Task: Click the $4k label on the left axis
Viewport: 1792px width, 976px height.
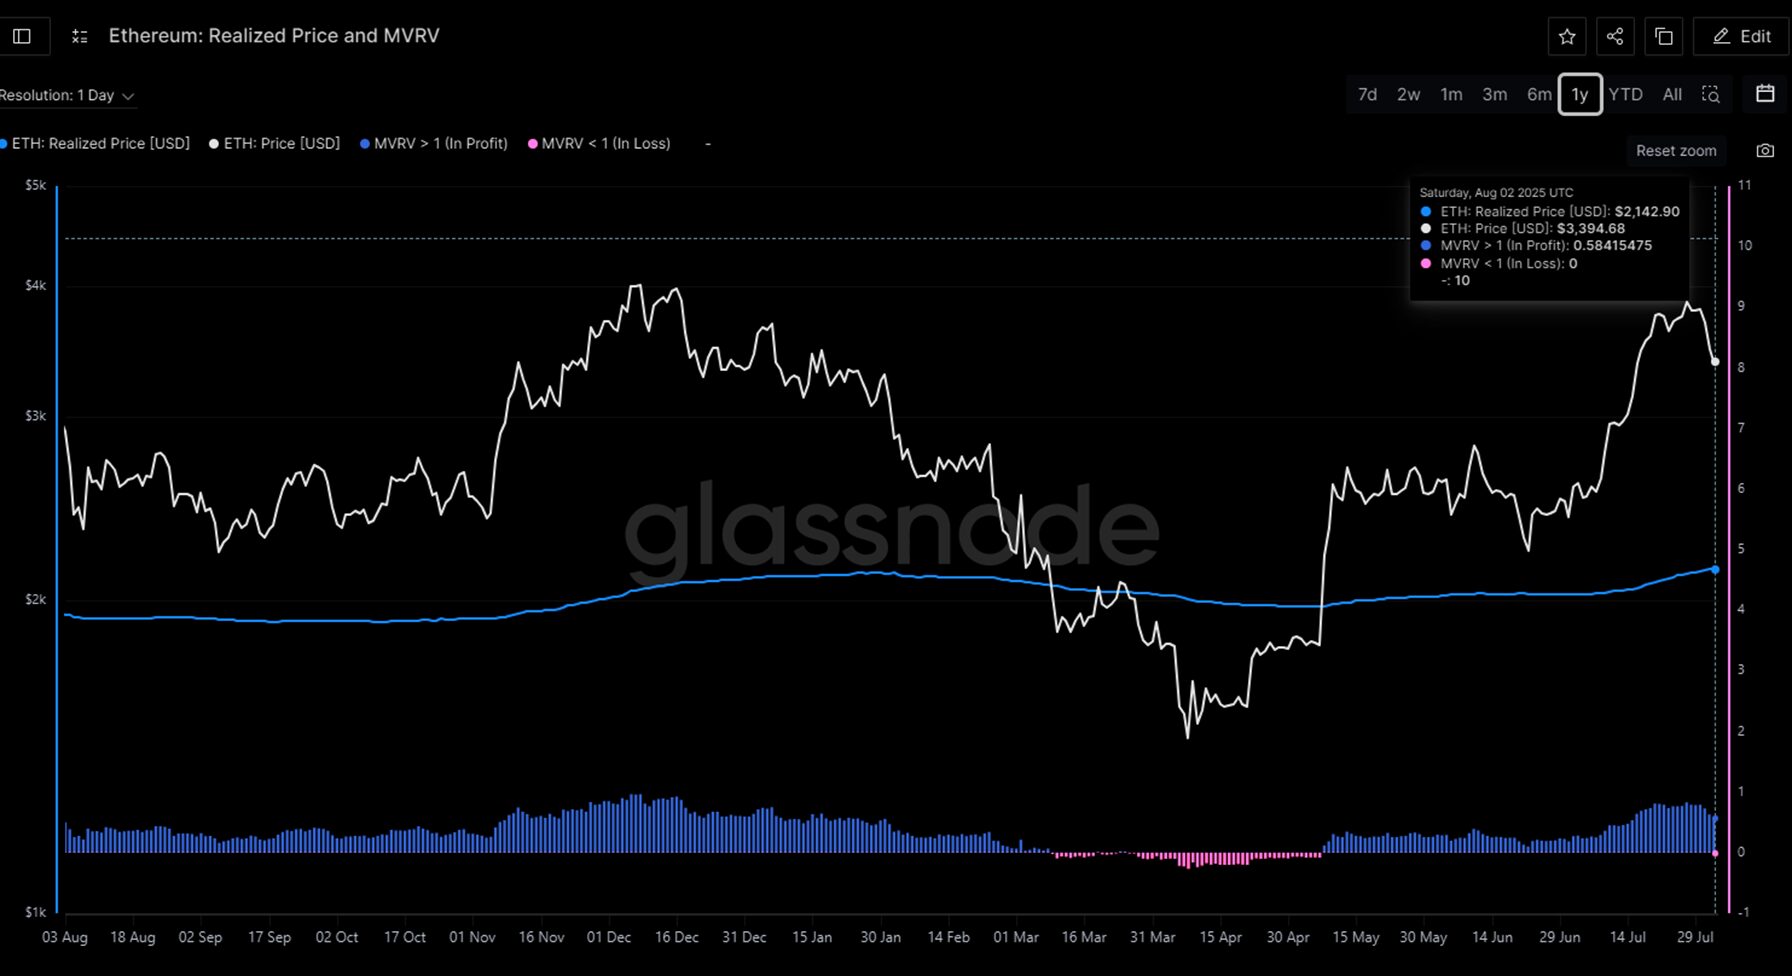Action: (36, 285)
